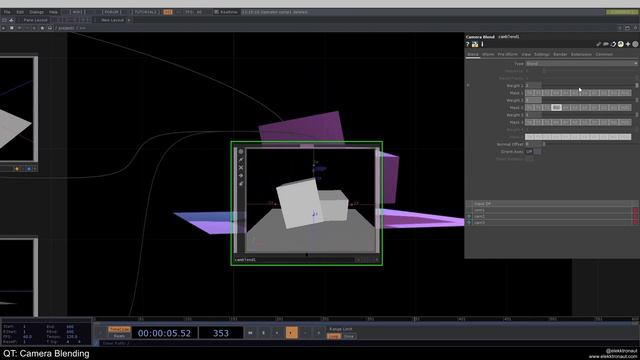The image size is (640, 360).
Task: Expand the cam1 input row
Action: pyautogui.click(x=469, y=211)
